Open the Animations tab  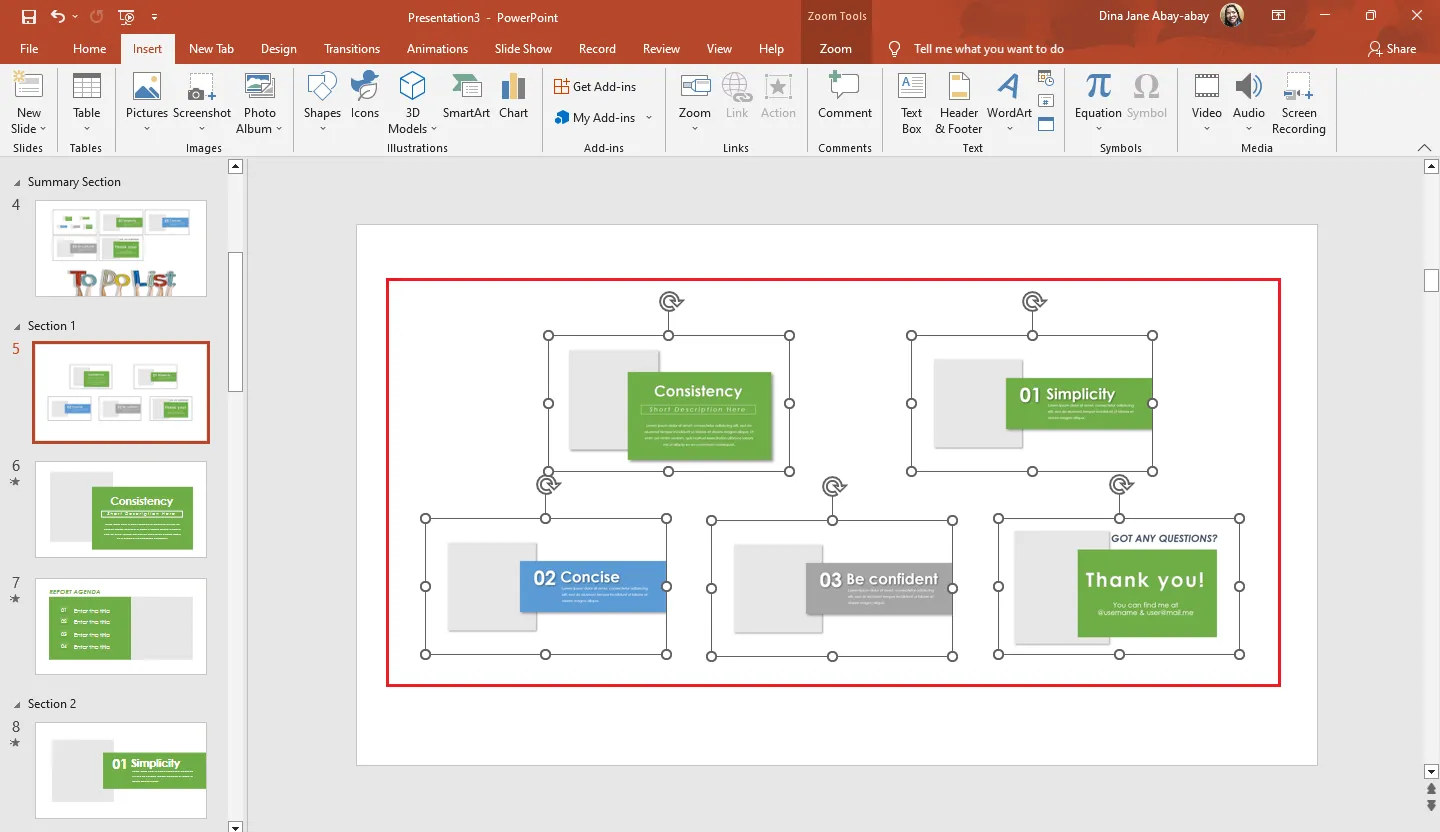(x=437, y=49)
